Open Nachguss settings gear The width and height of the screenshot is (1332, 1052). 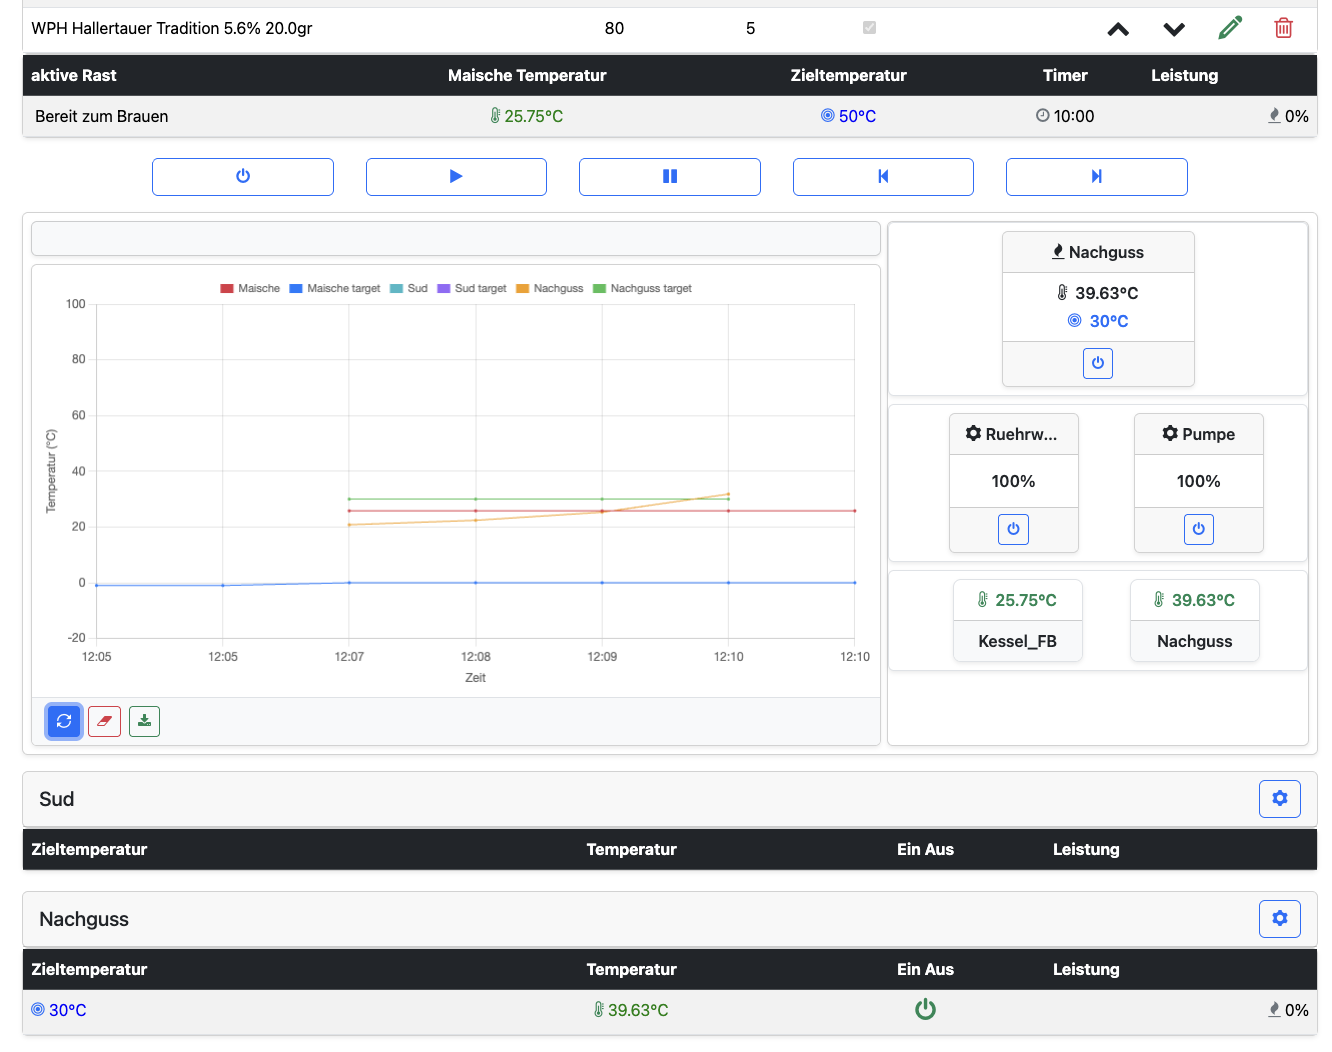1279,919
